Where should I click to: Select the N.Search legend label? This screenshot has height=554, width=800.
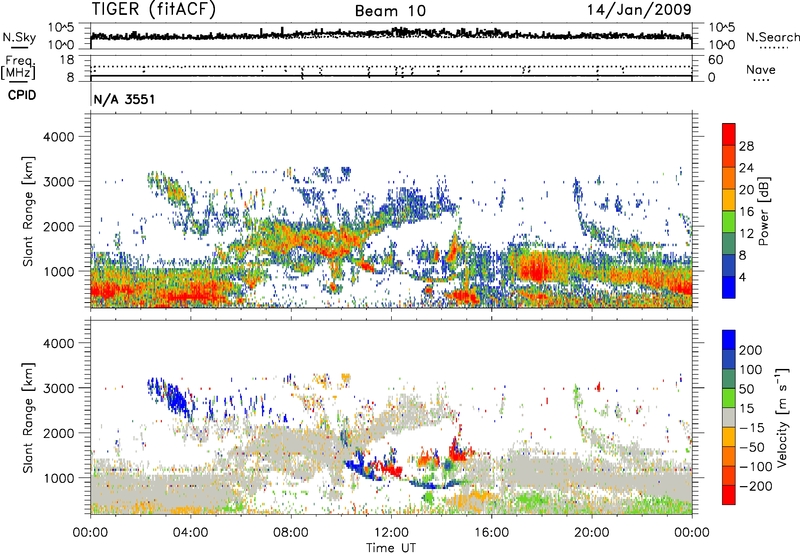(772, 37)
